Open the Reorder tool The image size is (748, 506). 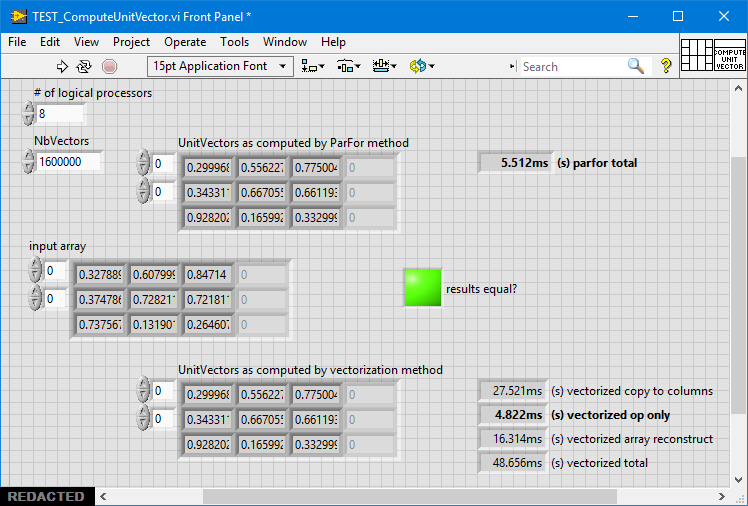422,66
